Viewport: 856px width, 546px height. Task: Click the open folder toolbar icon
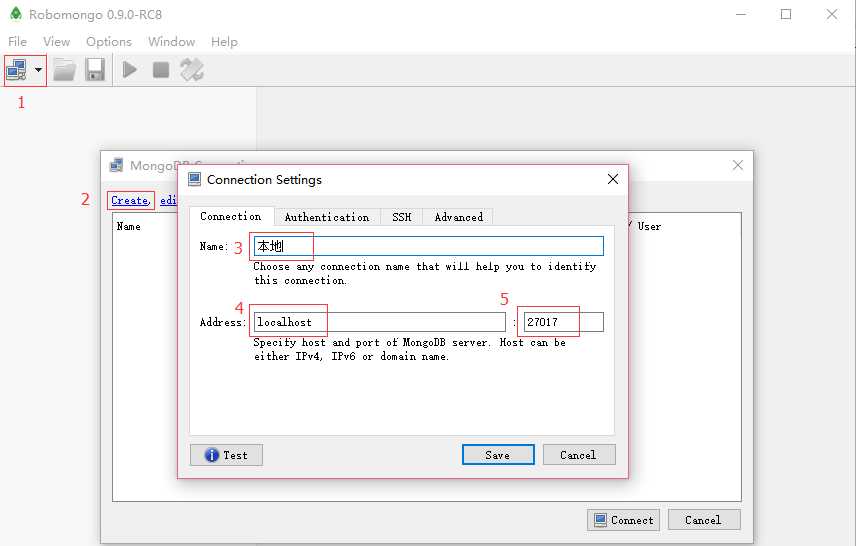coord(64,70)
